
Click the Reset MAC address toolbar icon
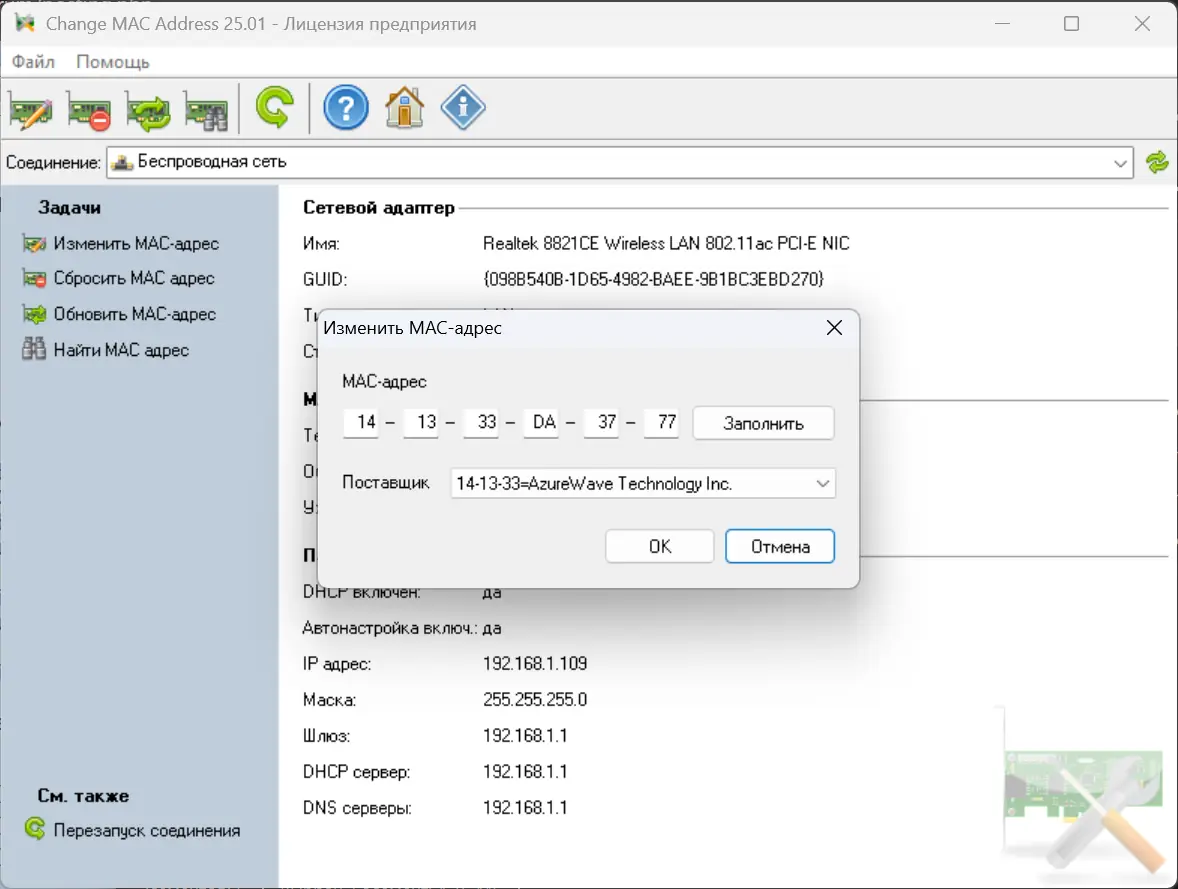(x=89, y=111)
